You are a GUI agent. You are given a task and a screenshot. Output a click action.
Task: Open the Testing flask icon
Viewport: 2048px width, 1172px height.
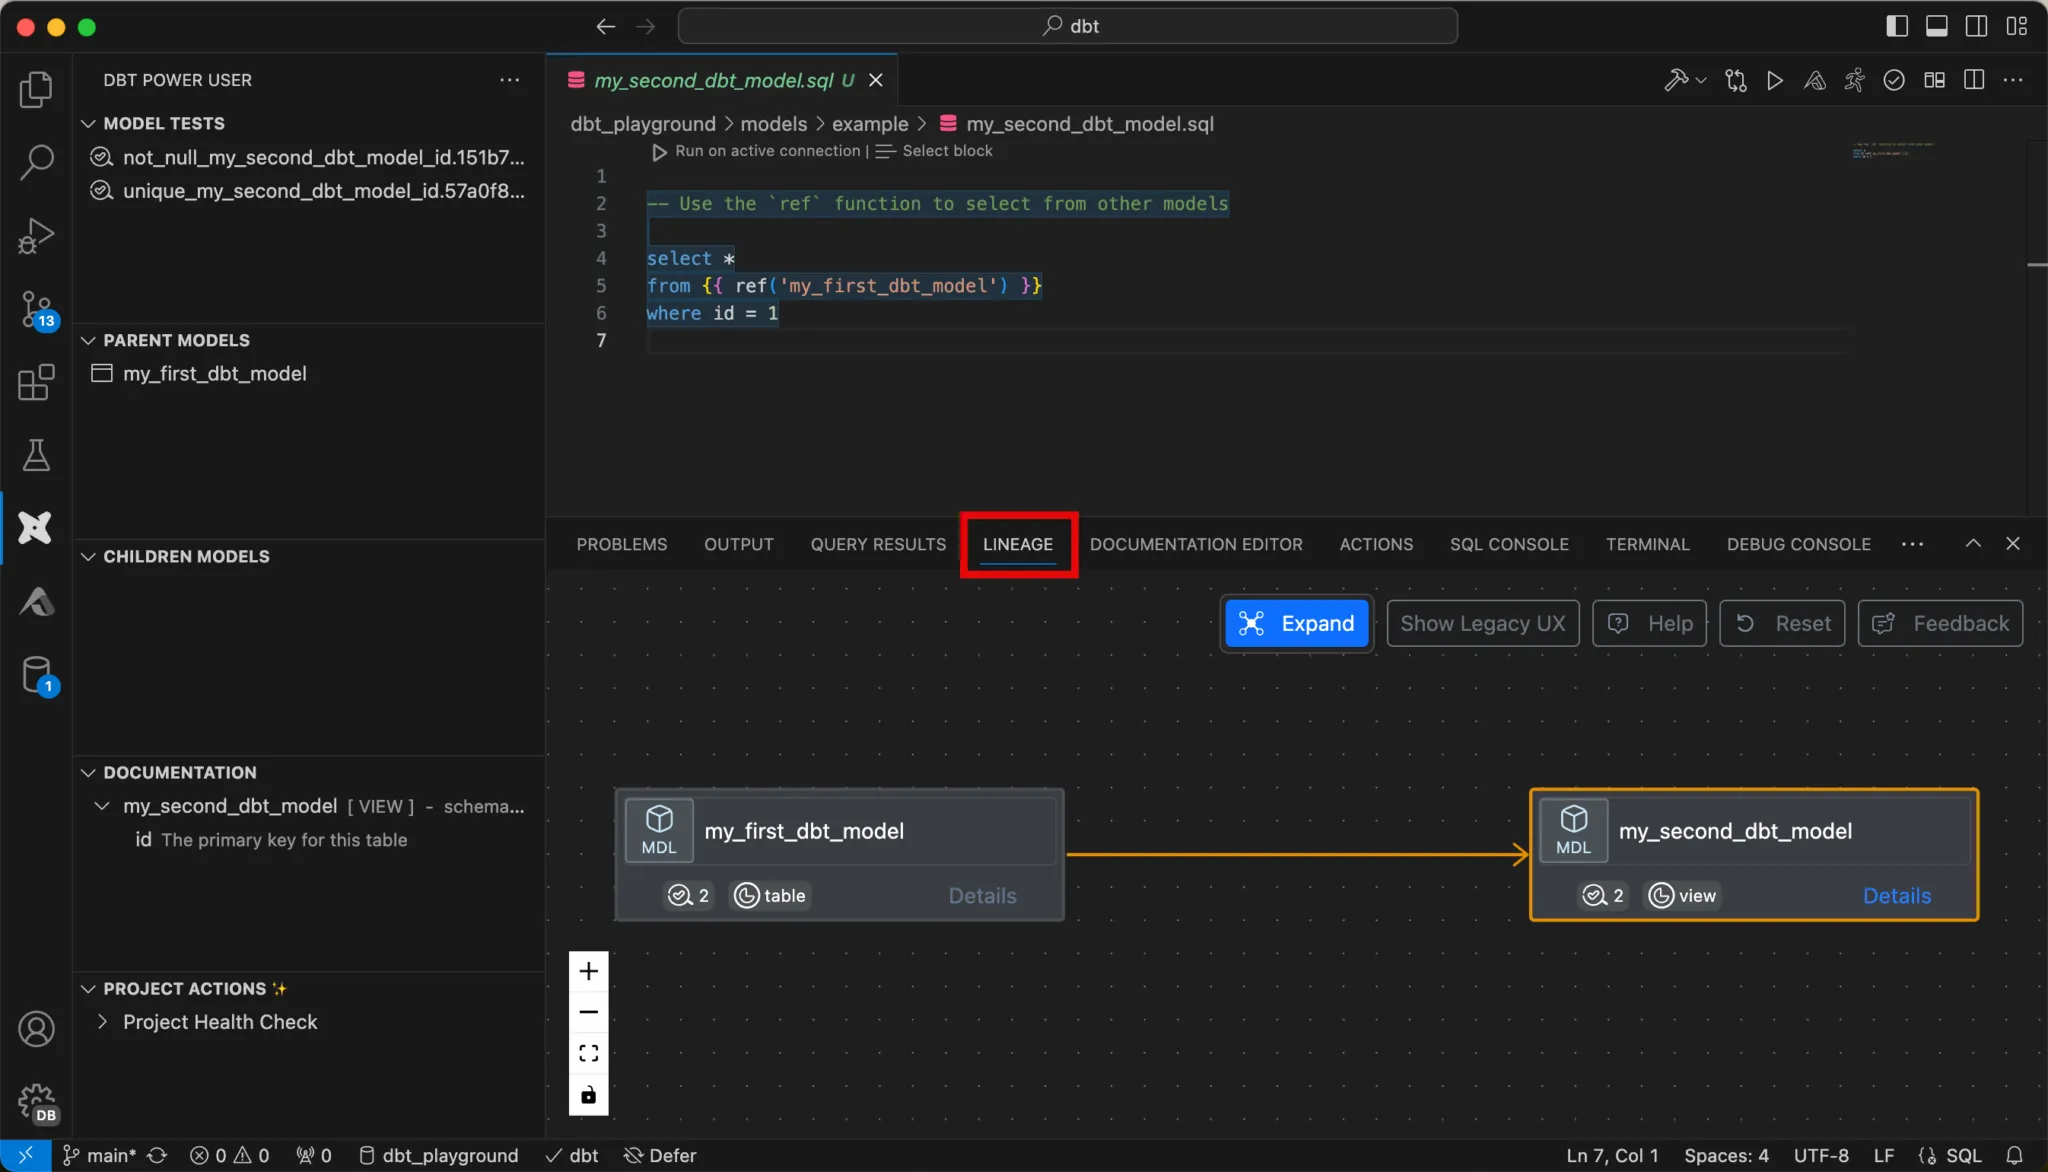(x=36, y=455)
